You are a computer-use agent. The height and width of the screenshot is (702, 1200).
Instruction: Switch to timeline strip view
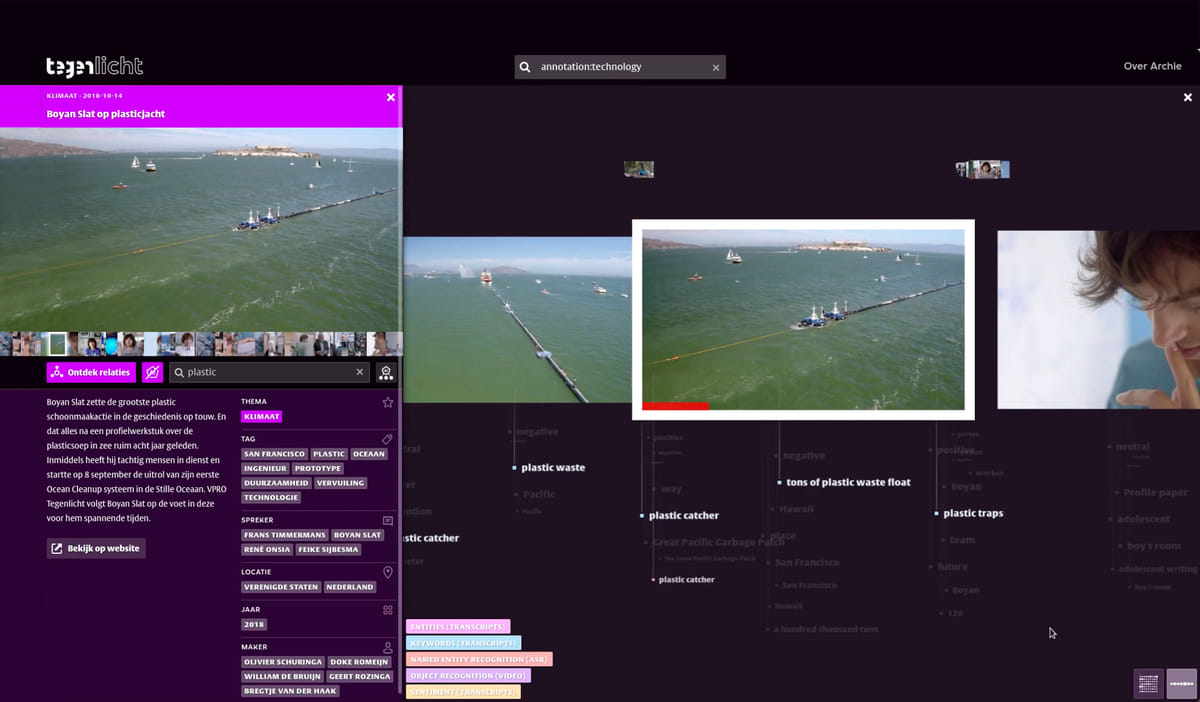tap(1181, 683)
